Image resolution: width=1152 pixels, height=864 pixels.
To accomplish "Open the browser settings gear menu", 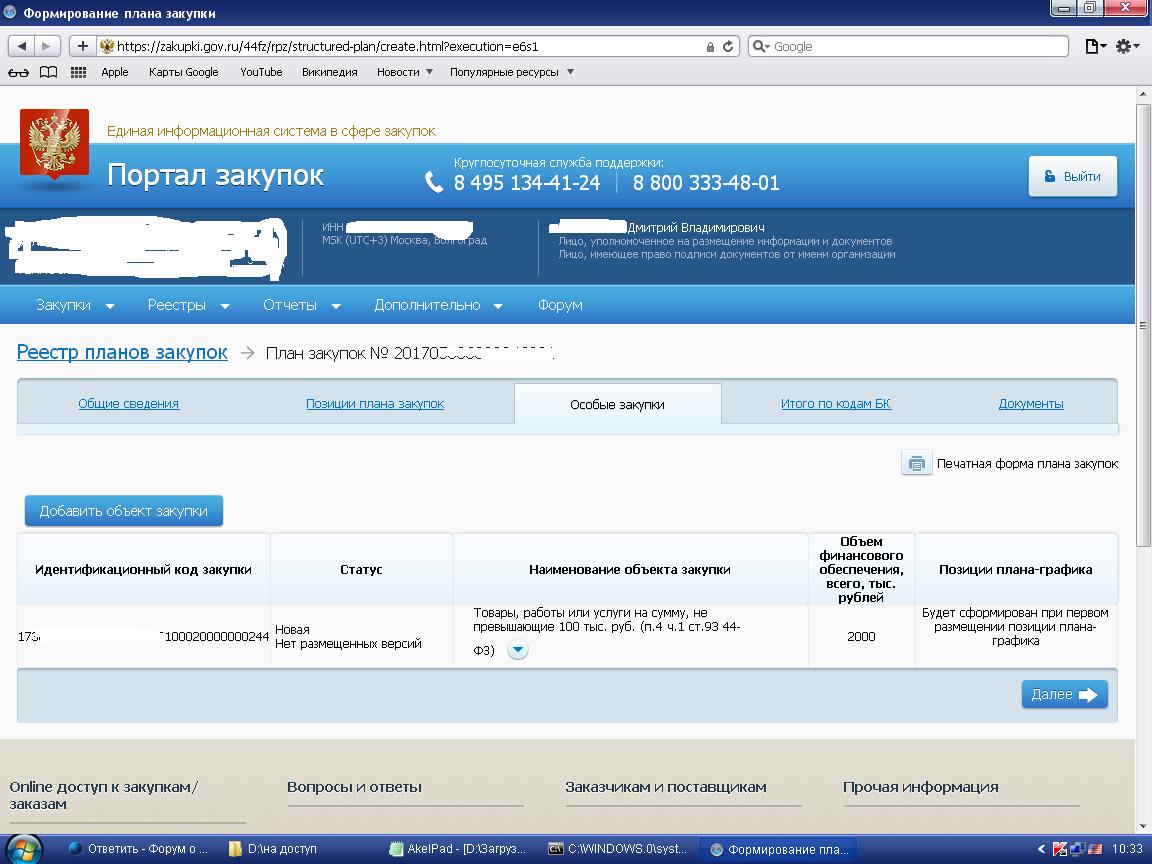I will (x=1127, y=46).
